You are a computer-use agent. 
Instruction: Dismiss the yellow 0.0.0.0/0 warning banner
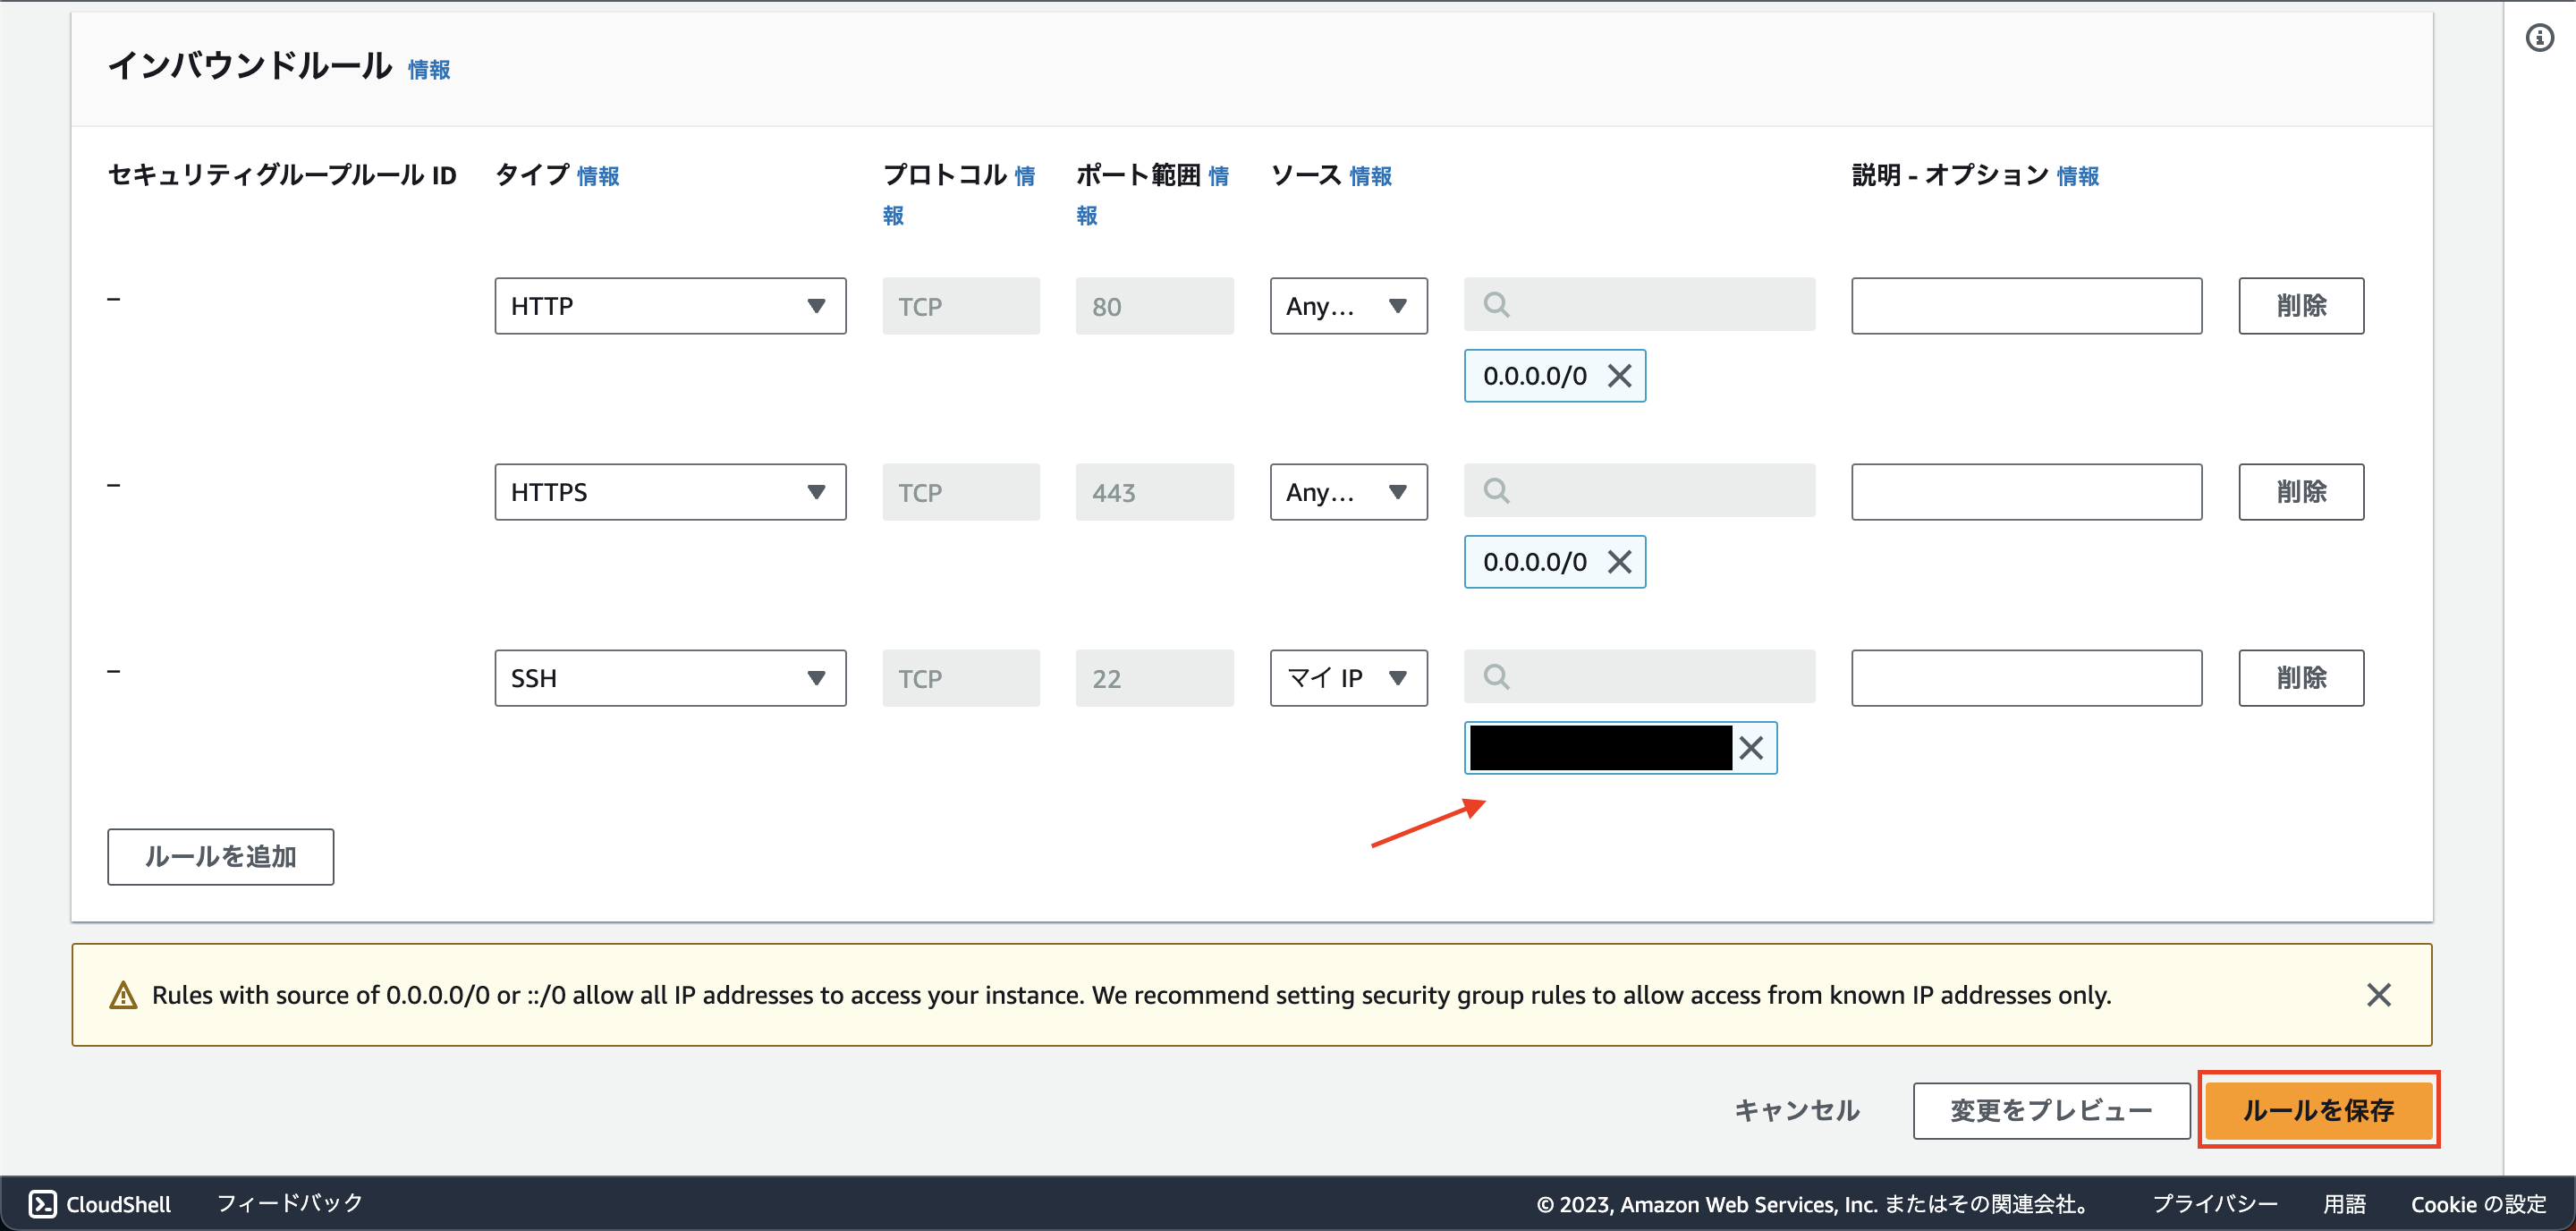(x=2378, y=995)
